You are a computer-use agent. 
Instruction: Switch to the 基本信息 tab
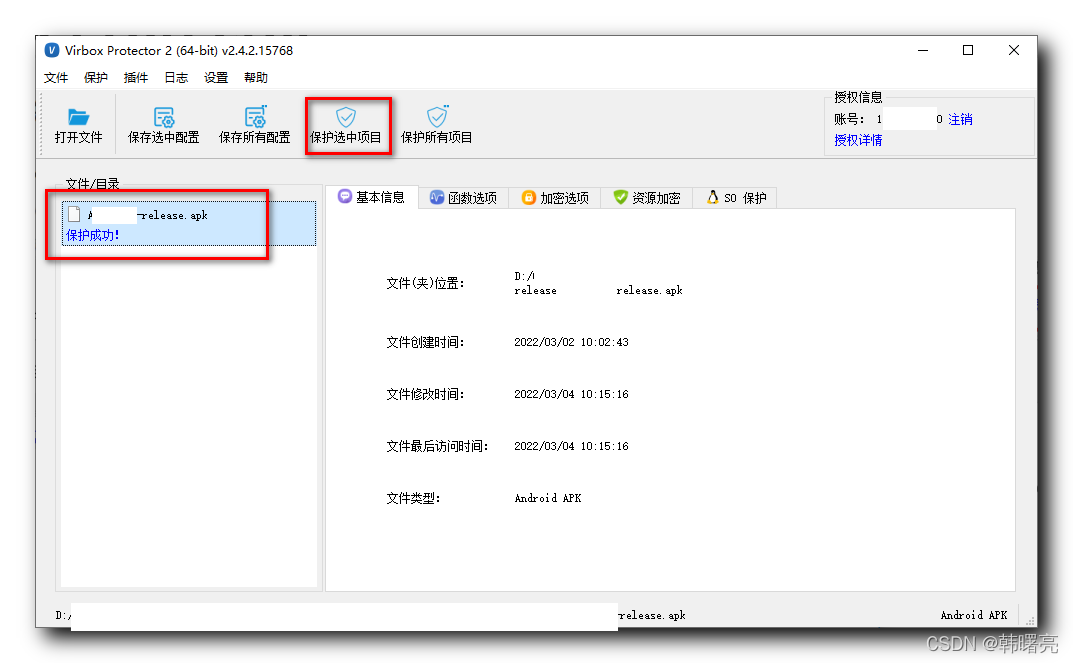pyautogui.click(x=372, y=197)
